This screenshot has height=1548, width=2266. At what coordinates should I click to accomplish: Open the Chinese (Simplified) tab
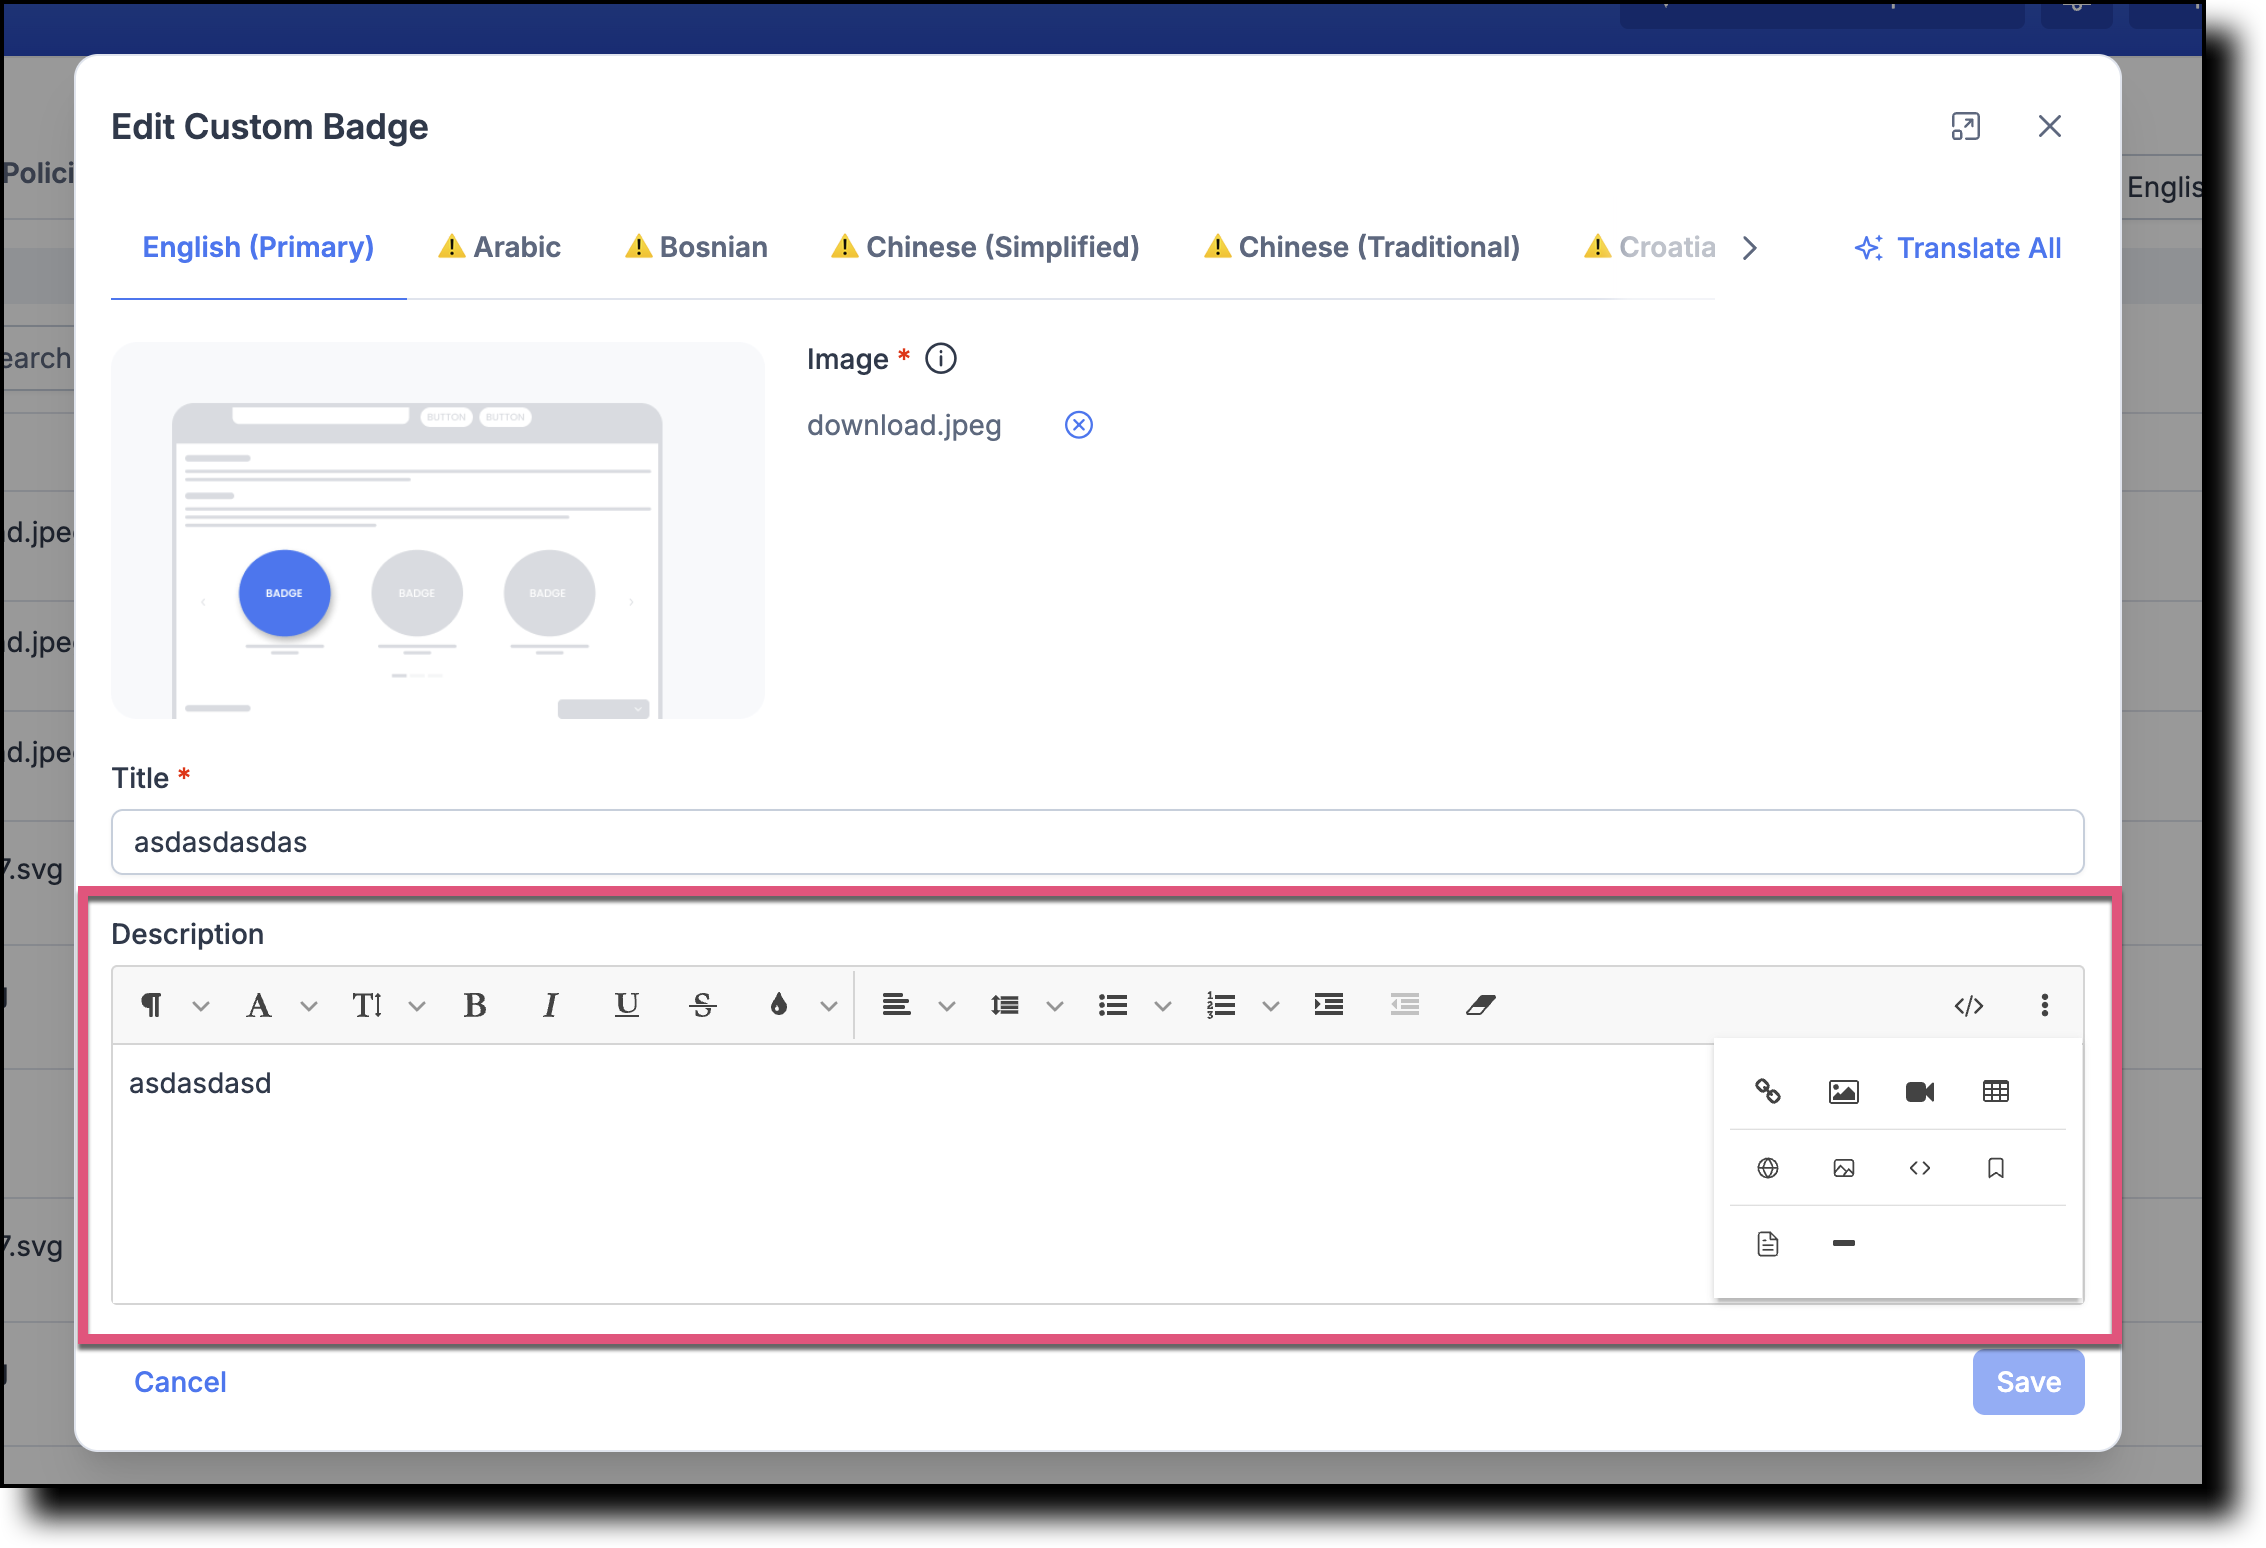985,247
